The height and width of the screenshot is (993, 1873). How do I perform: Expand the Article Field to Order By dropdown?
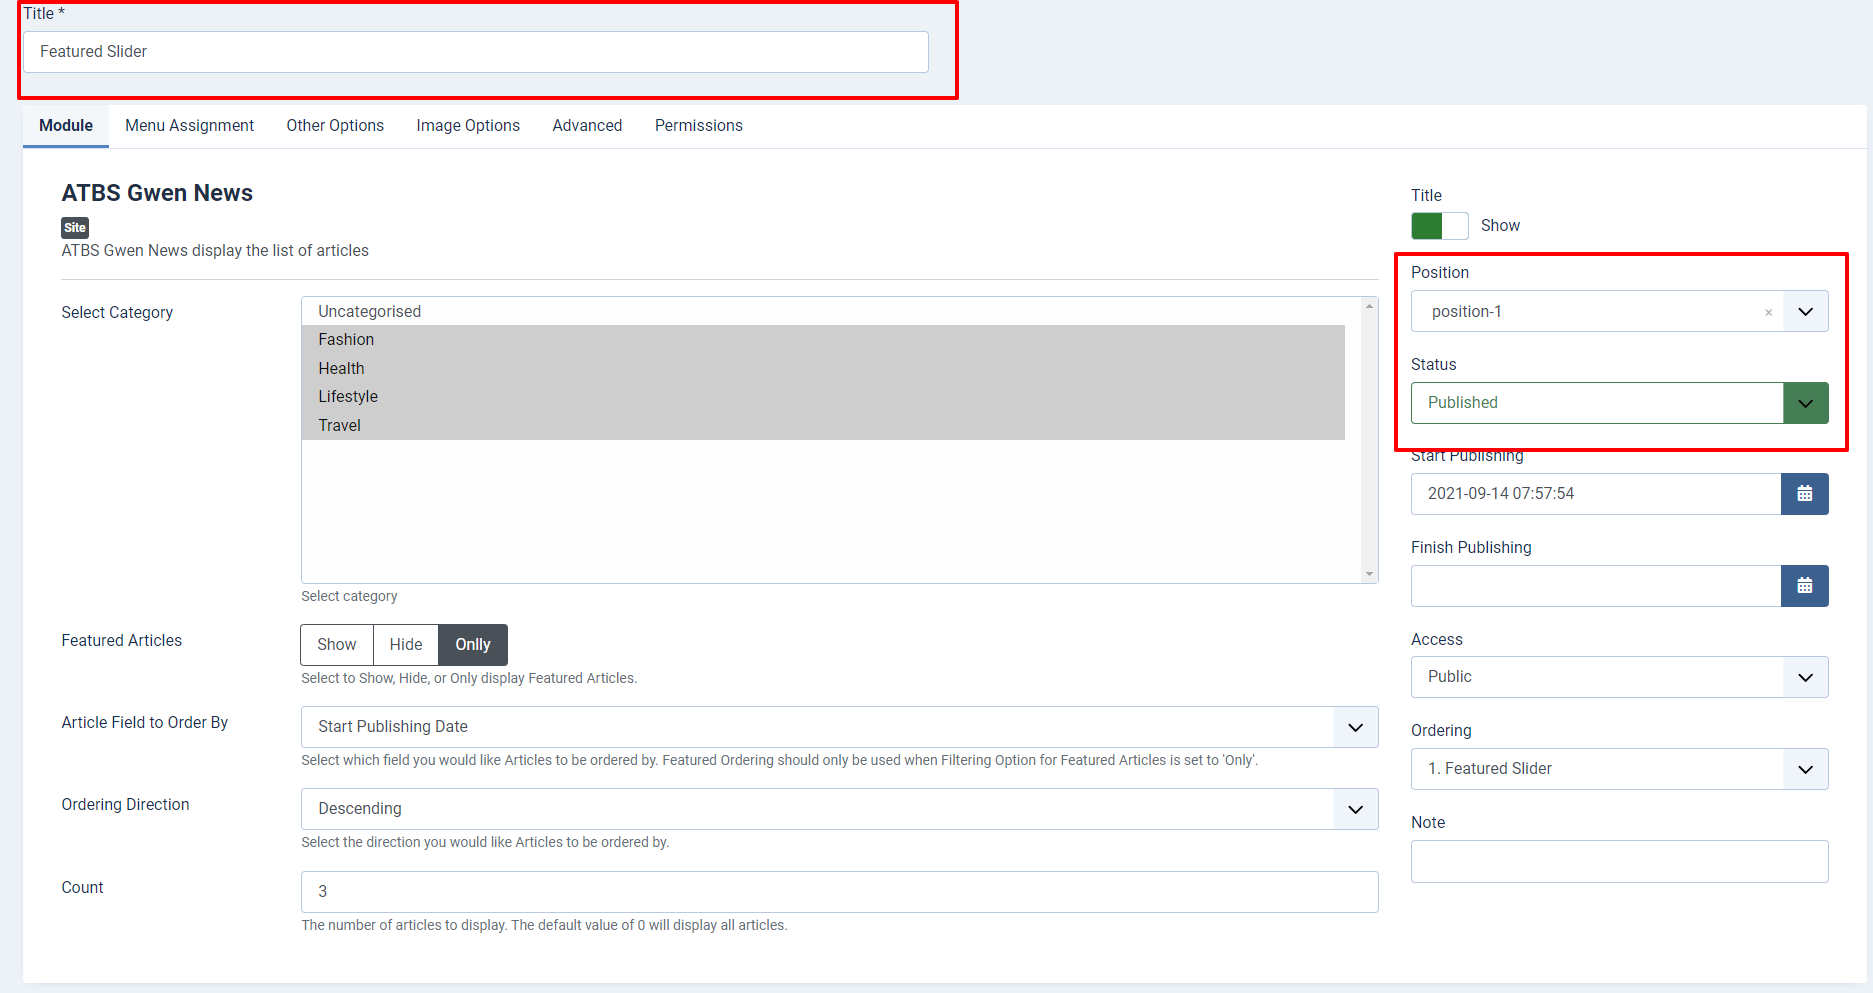point(1355,727)
